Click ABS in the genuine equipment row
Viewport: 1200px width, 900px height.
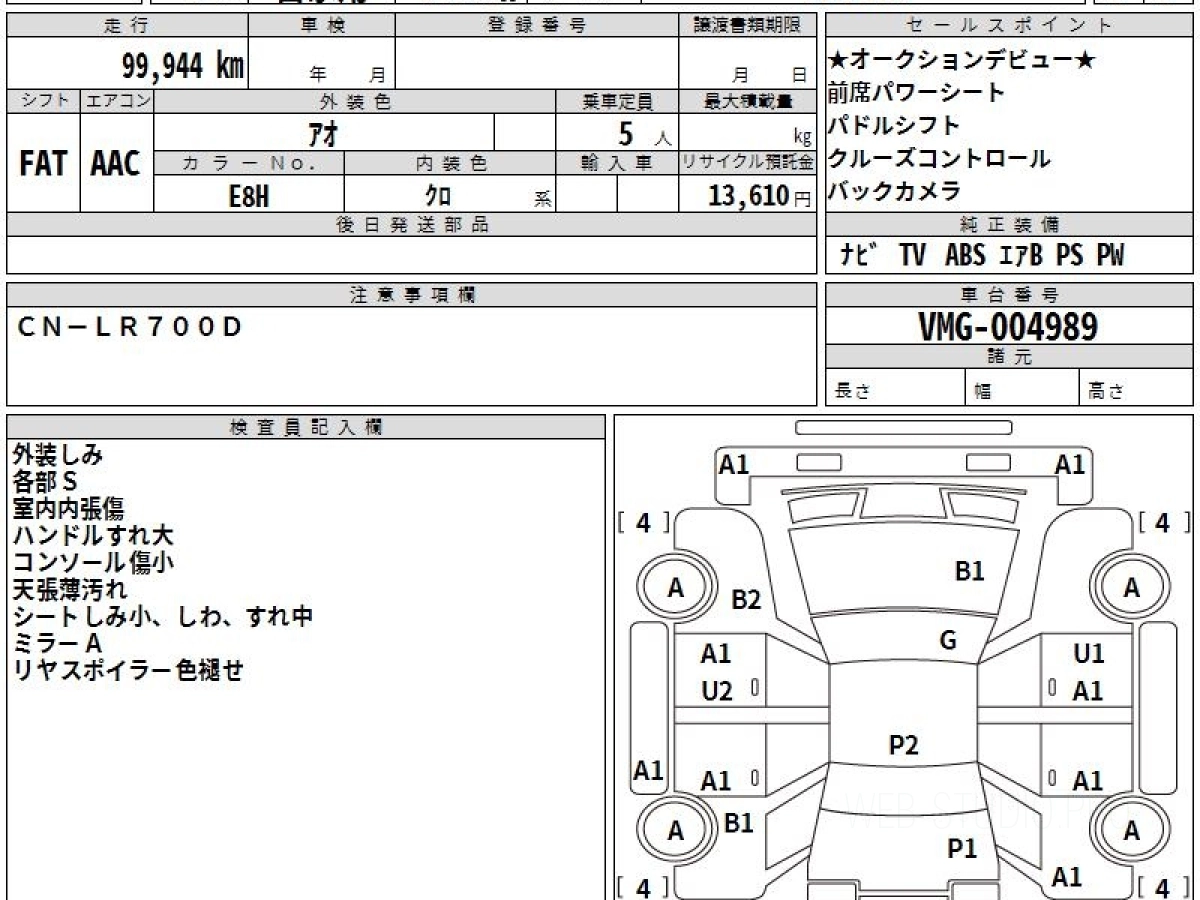click(x=965, y=256)
